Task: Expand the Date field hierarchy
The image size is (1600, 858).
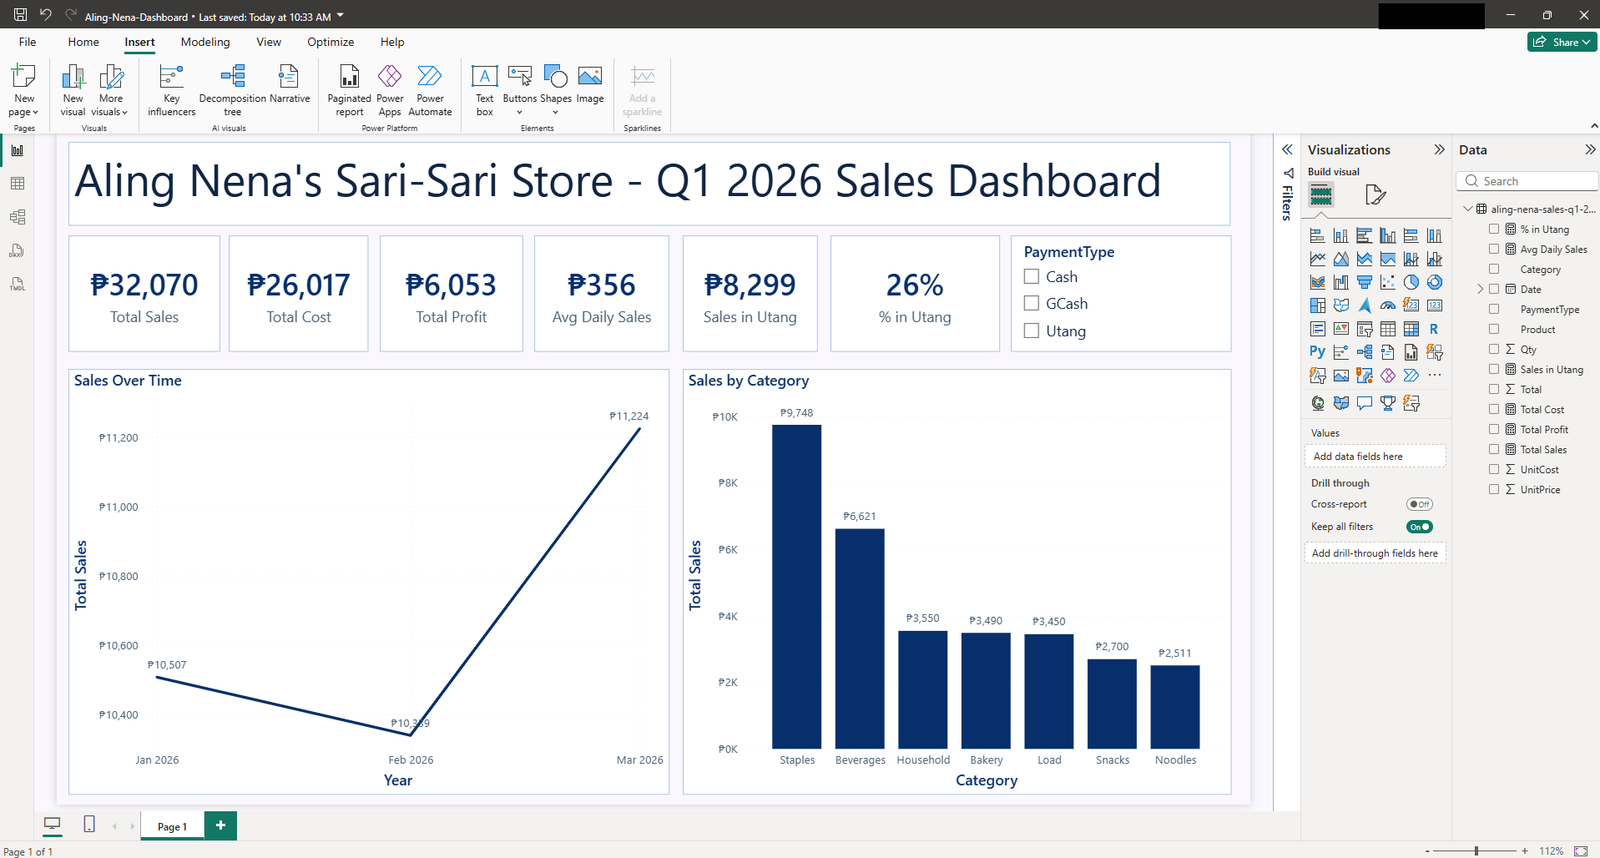Action: click(x=1480, y=289)
